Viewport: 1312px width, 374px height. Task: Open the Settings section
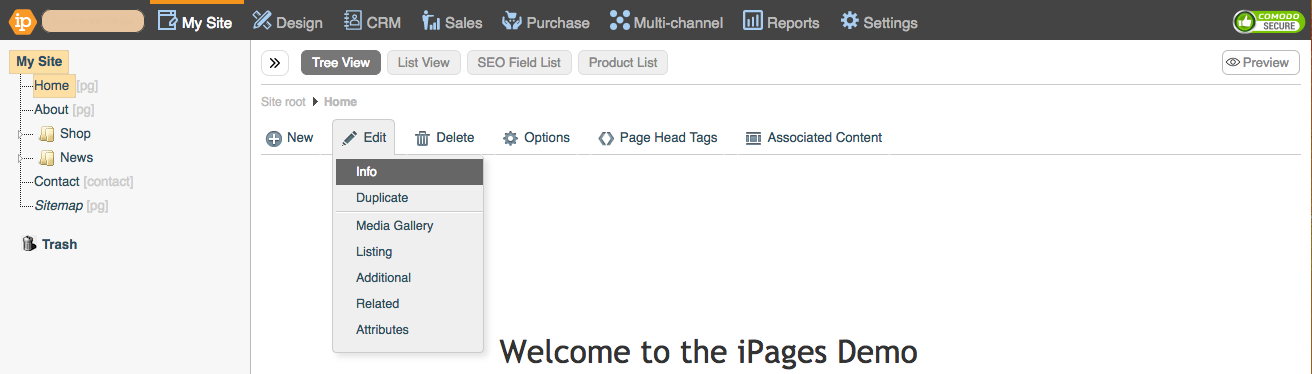pyautogui.click(x=879, y=22)
